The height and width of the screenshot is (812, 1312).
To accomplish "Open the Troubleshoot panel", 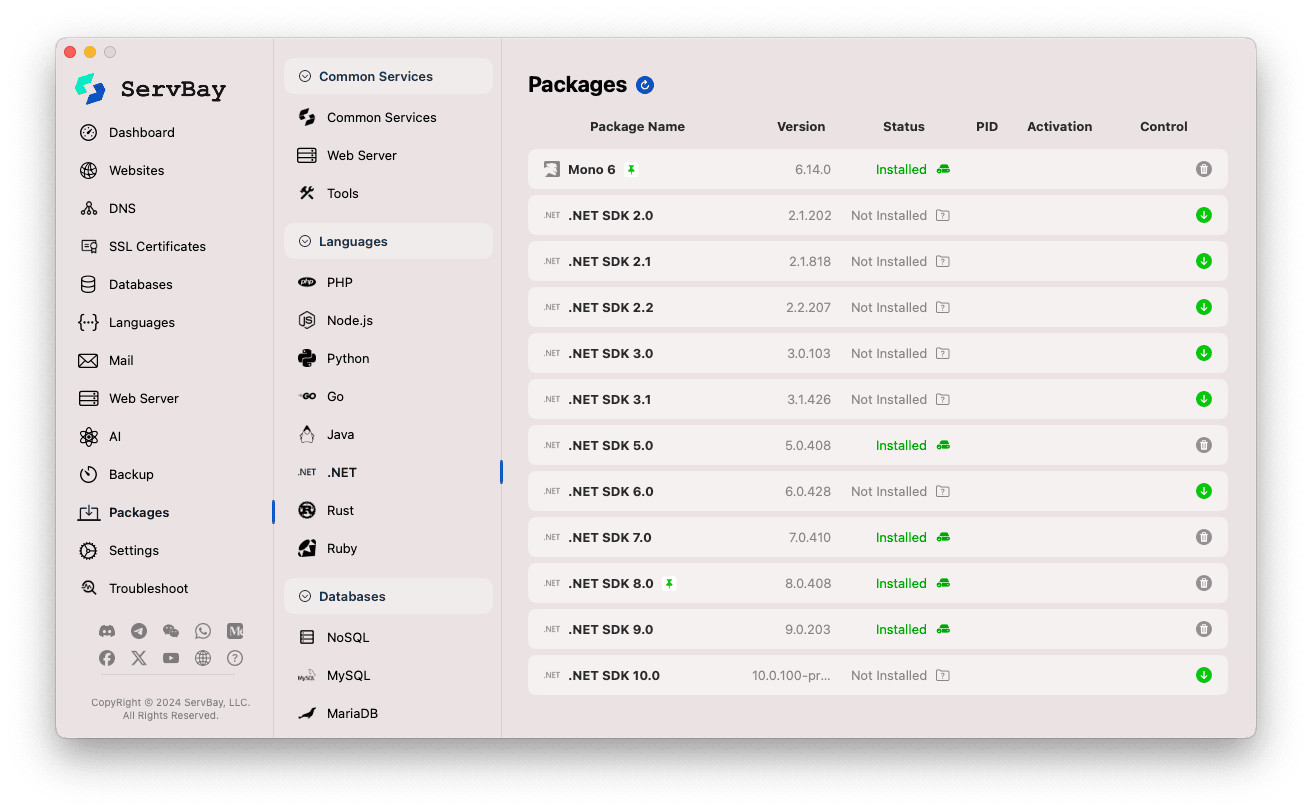I will 149,588.
